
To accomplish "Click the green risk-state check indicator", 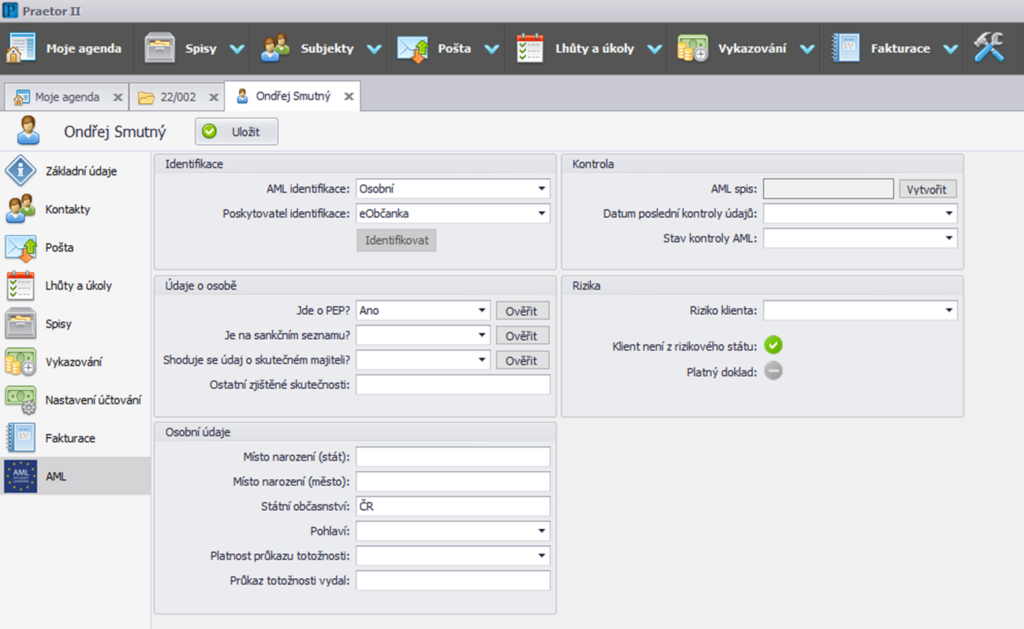I will (773, 345).
